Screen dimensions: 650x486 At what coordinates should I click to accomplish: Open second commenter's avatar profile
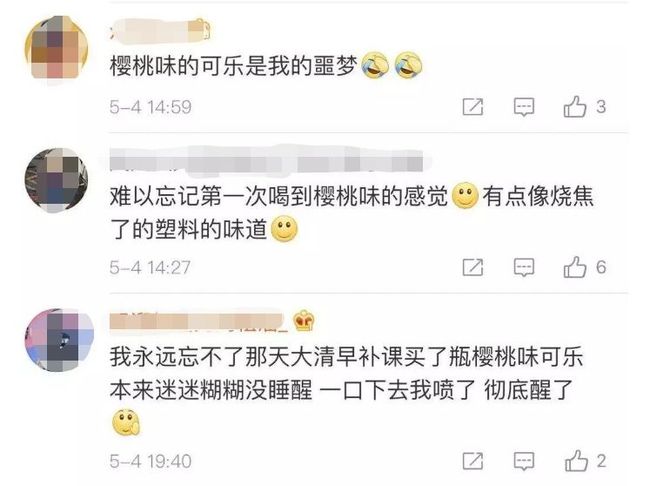click(x=57, y=180)
